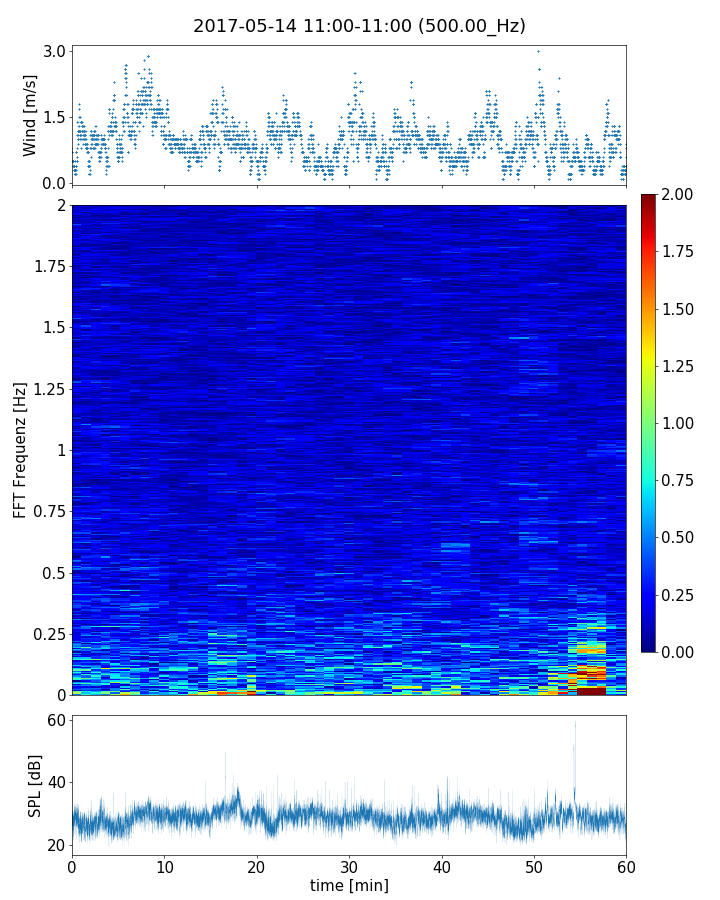The height and width of the screenshot is (900, 720).
Task: Click the plot title with date 2017-05-14
Action: click(x=359, y=26)
